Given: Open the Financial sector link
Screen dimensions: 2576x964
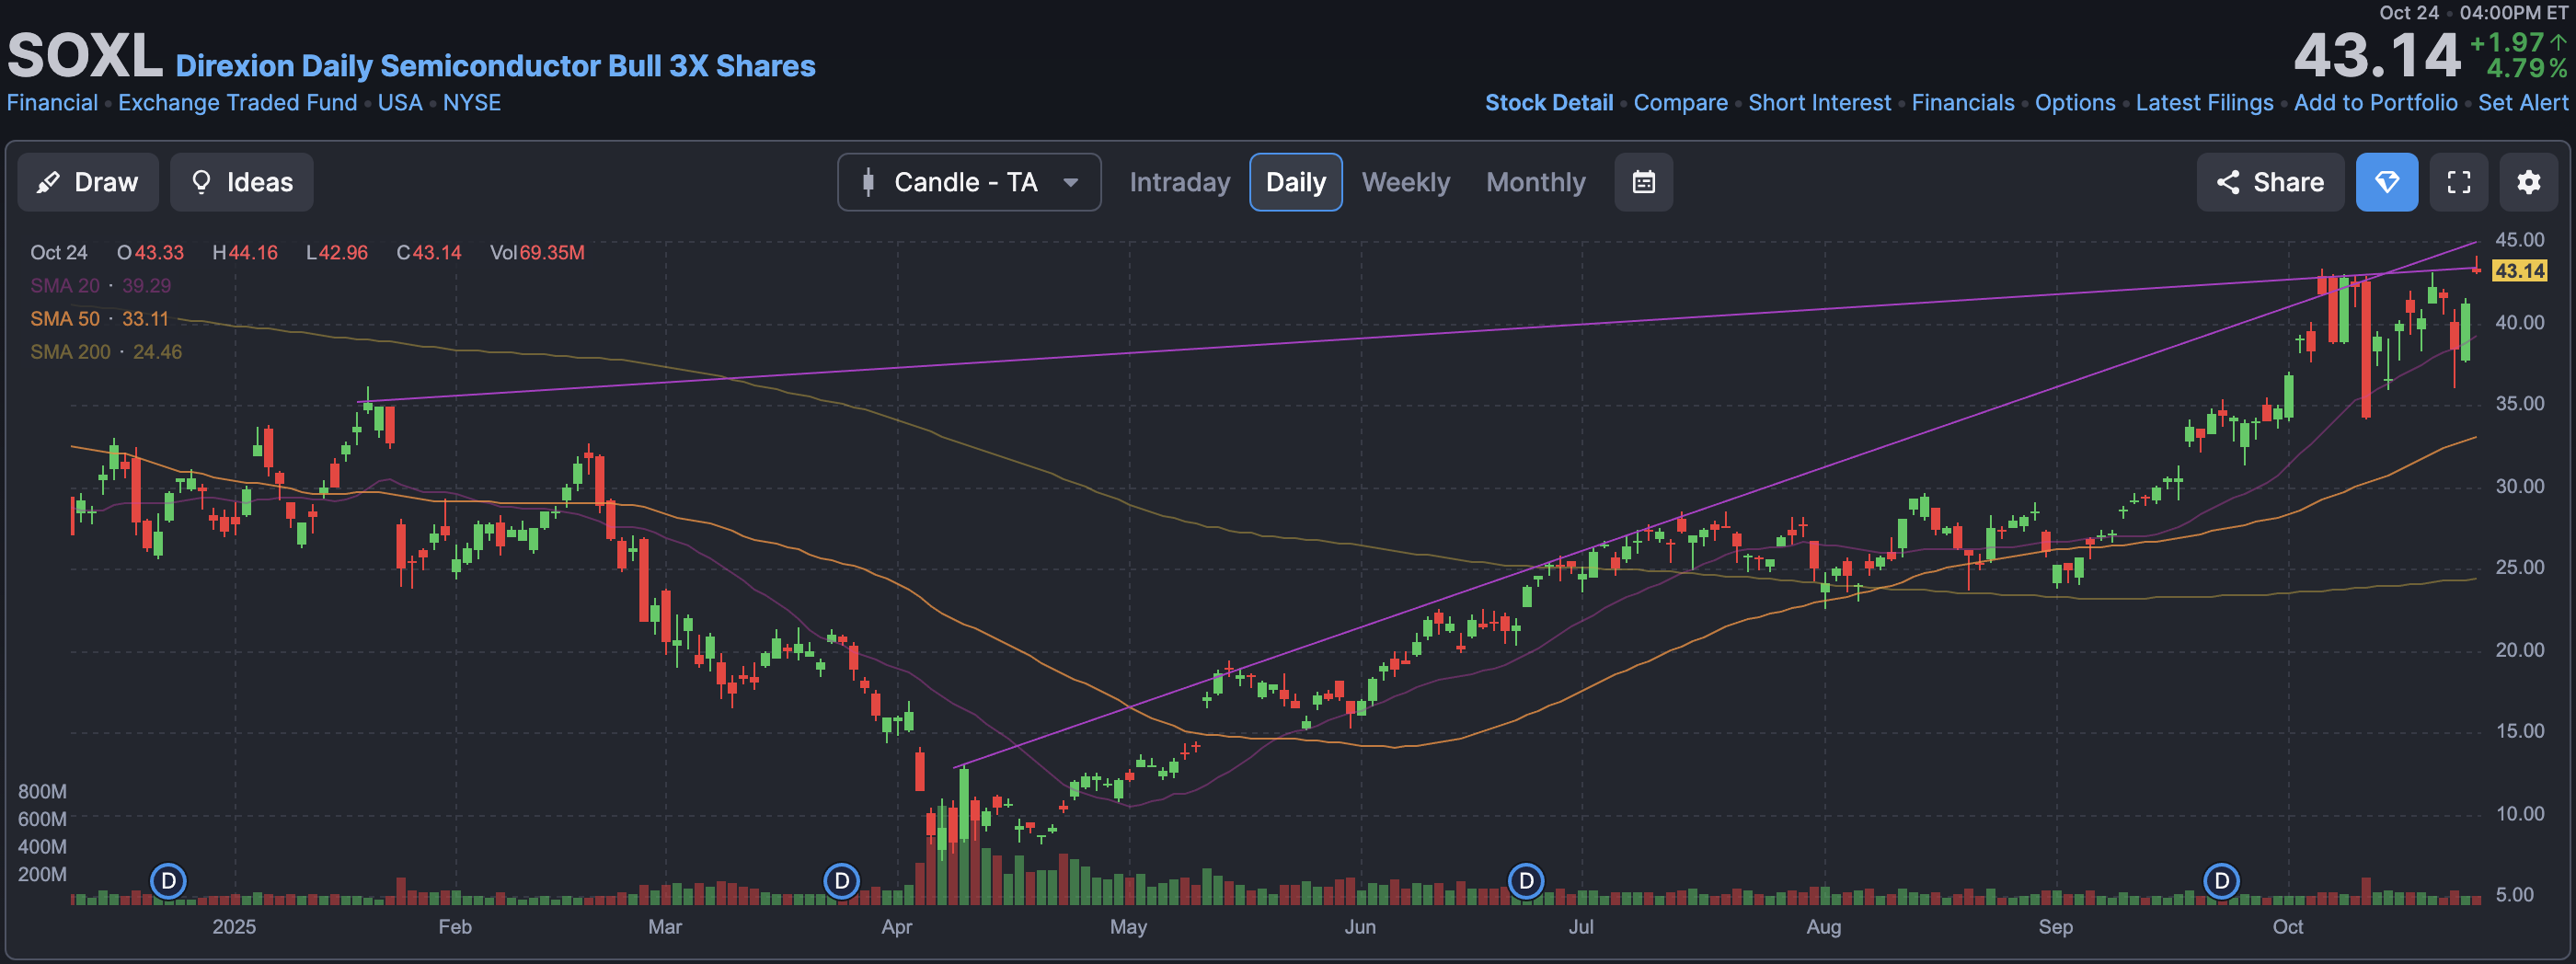Looking at the screenshot, I should tap(52, 103).
